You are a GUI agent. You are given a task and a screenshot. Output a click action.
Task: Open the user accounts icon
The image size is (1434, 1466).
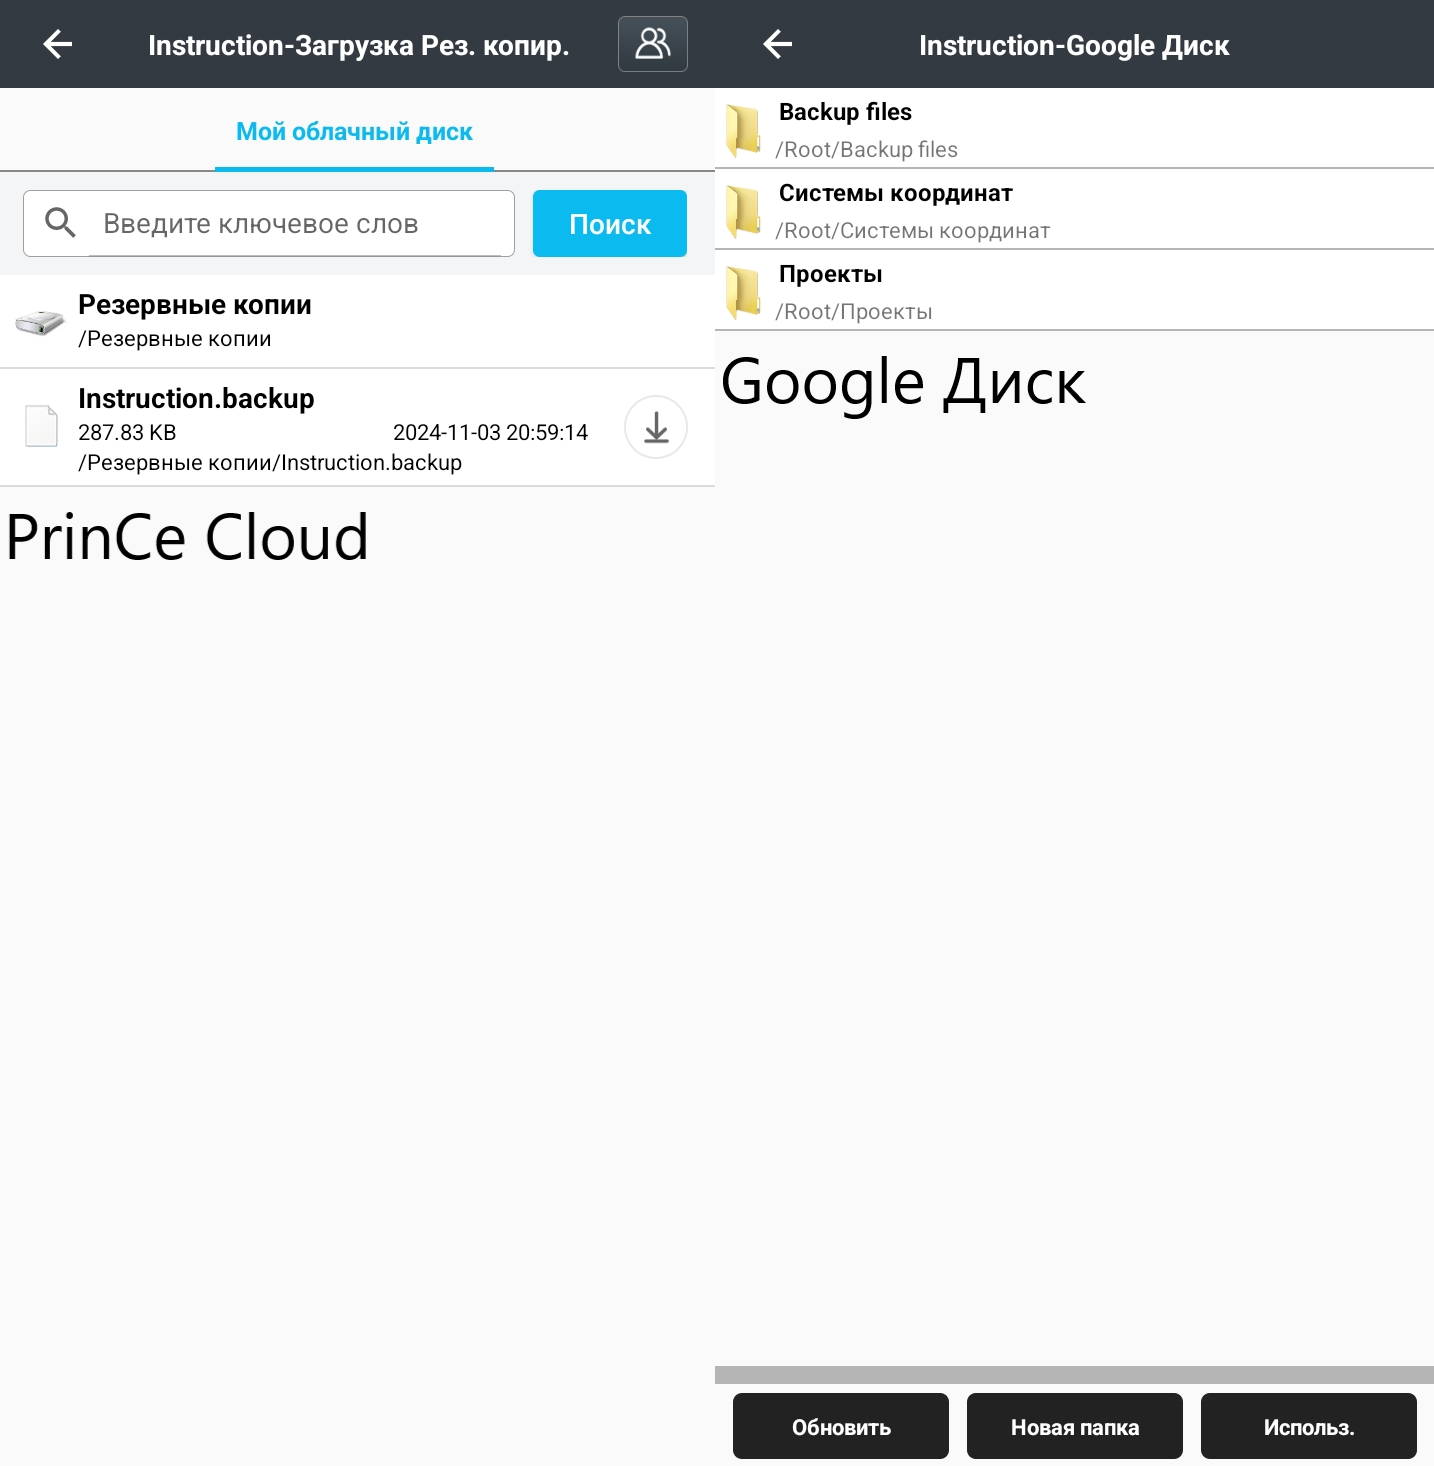pos(653,44)
